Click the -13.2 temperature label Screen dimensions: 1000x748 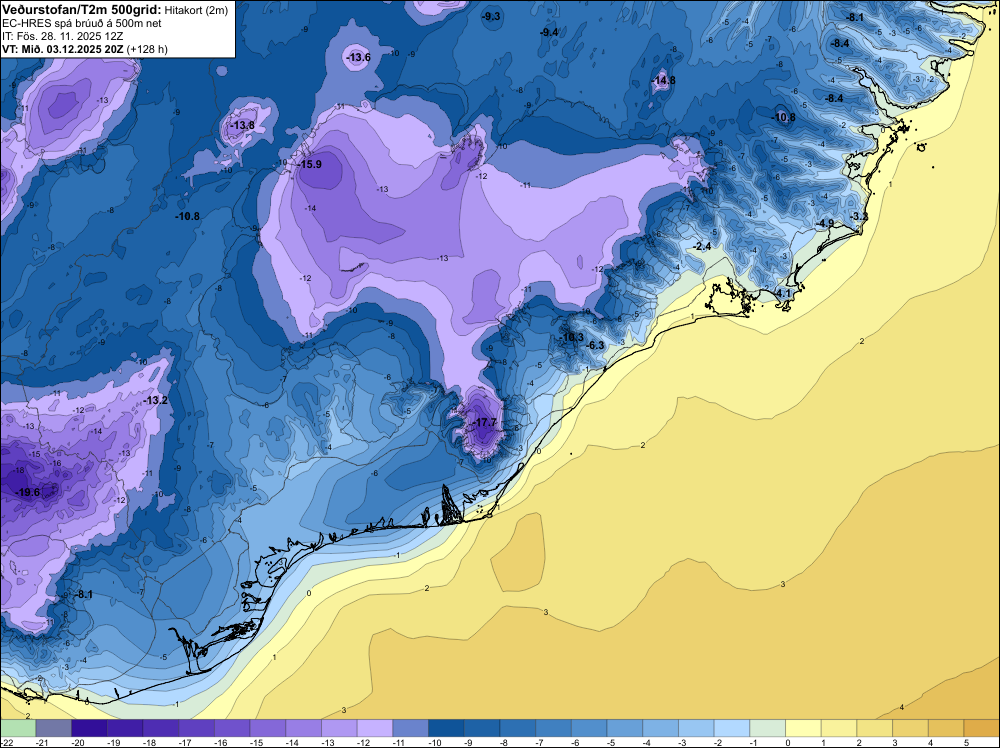click(156, 400)
